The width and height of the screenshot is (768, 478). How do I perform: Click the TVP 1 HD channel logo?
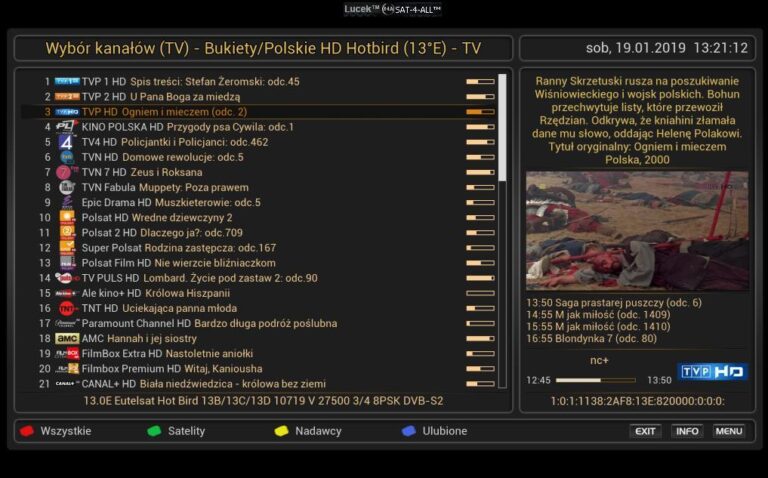pyautogui.click(x=67, y=81)
